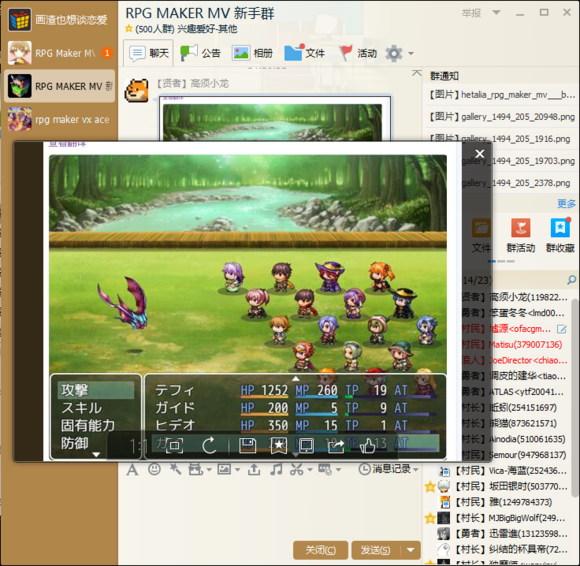This screenshot has height=566, width=580.
Task: Click the member list scrollbar
Action: pos(575,398)
